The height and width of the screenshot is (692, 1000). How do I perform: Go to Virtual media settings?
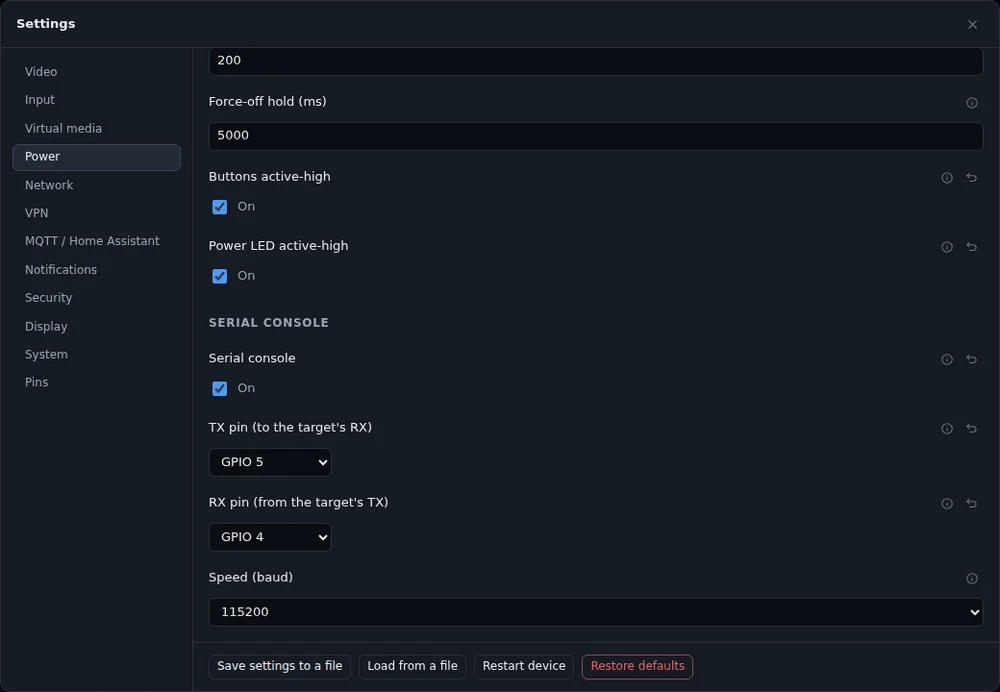point(96,129)
